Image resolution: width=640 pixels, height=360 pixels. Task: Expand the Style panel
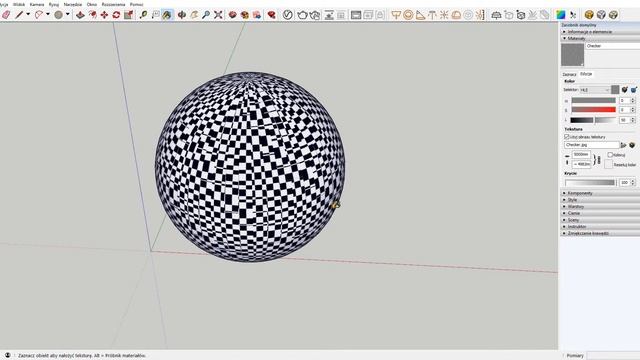coord(600,200)
